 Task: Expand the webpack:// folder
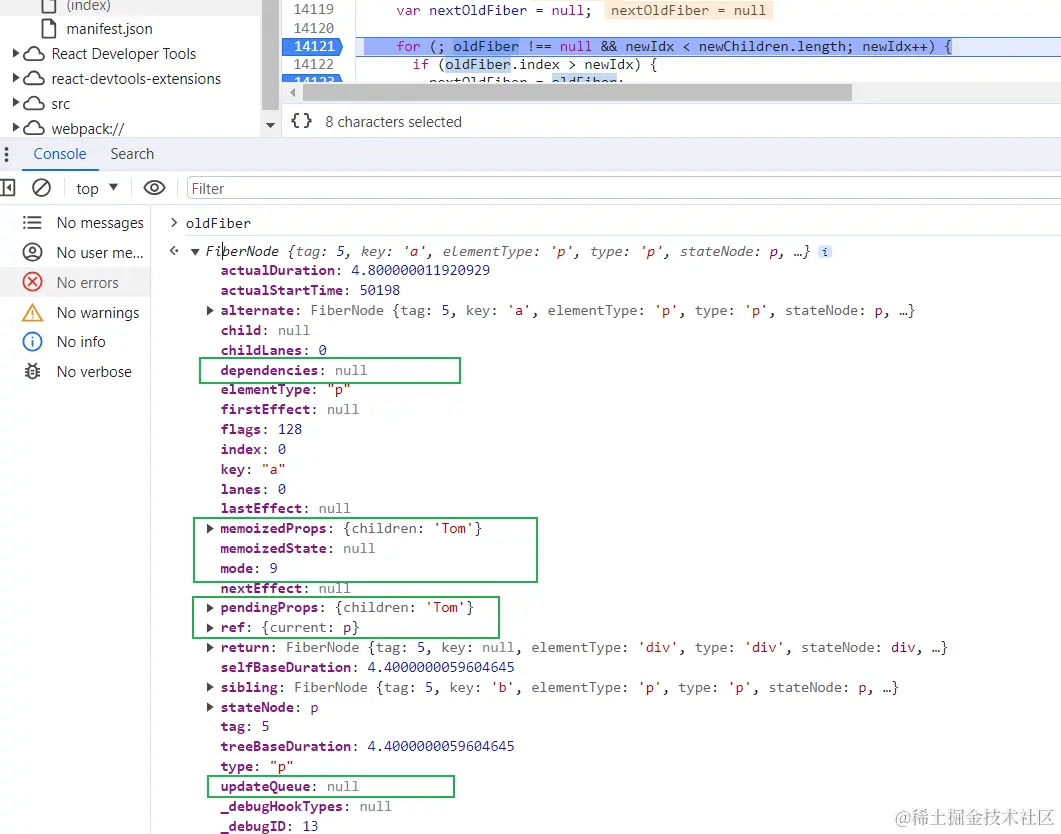tap(16, 128)
